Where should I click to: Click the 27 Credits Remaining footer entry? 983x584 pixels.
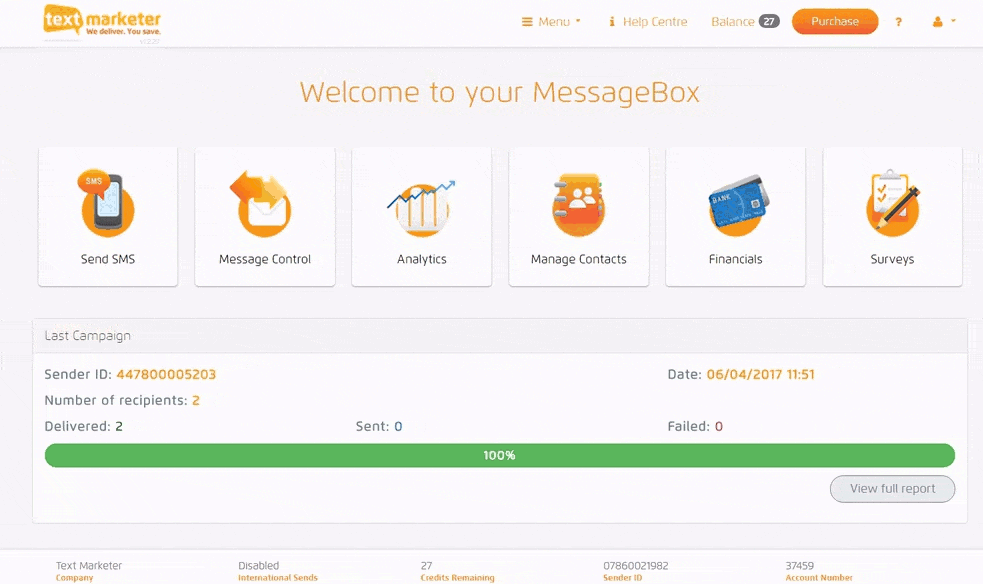point(457,571)
